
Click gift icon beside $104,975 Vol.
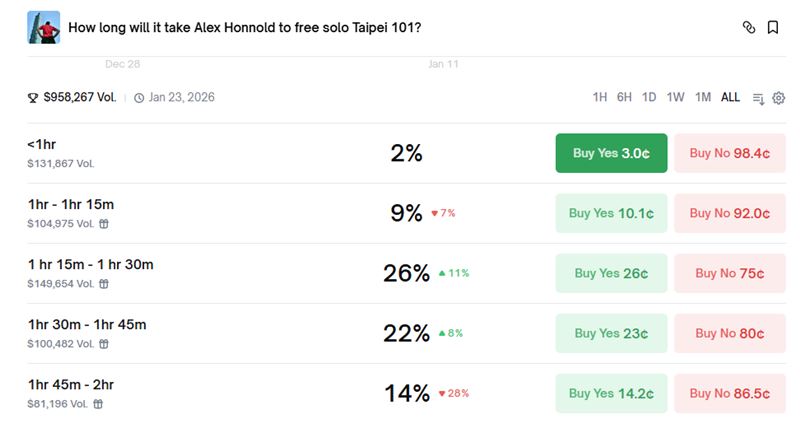(x=103, y=224)
